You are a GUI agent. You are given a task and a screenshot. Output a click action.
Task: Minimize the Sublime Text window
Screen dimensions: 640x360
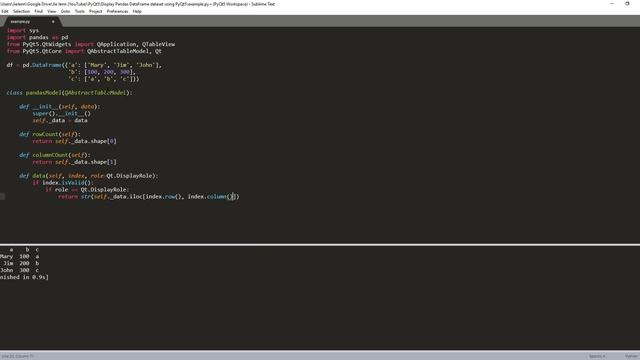611,4
